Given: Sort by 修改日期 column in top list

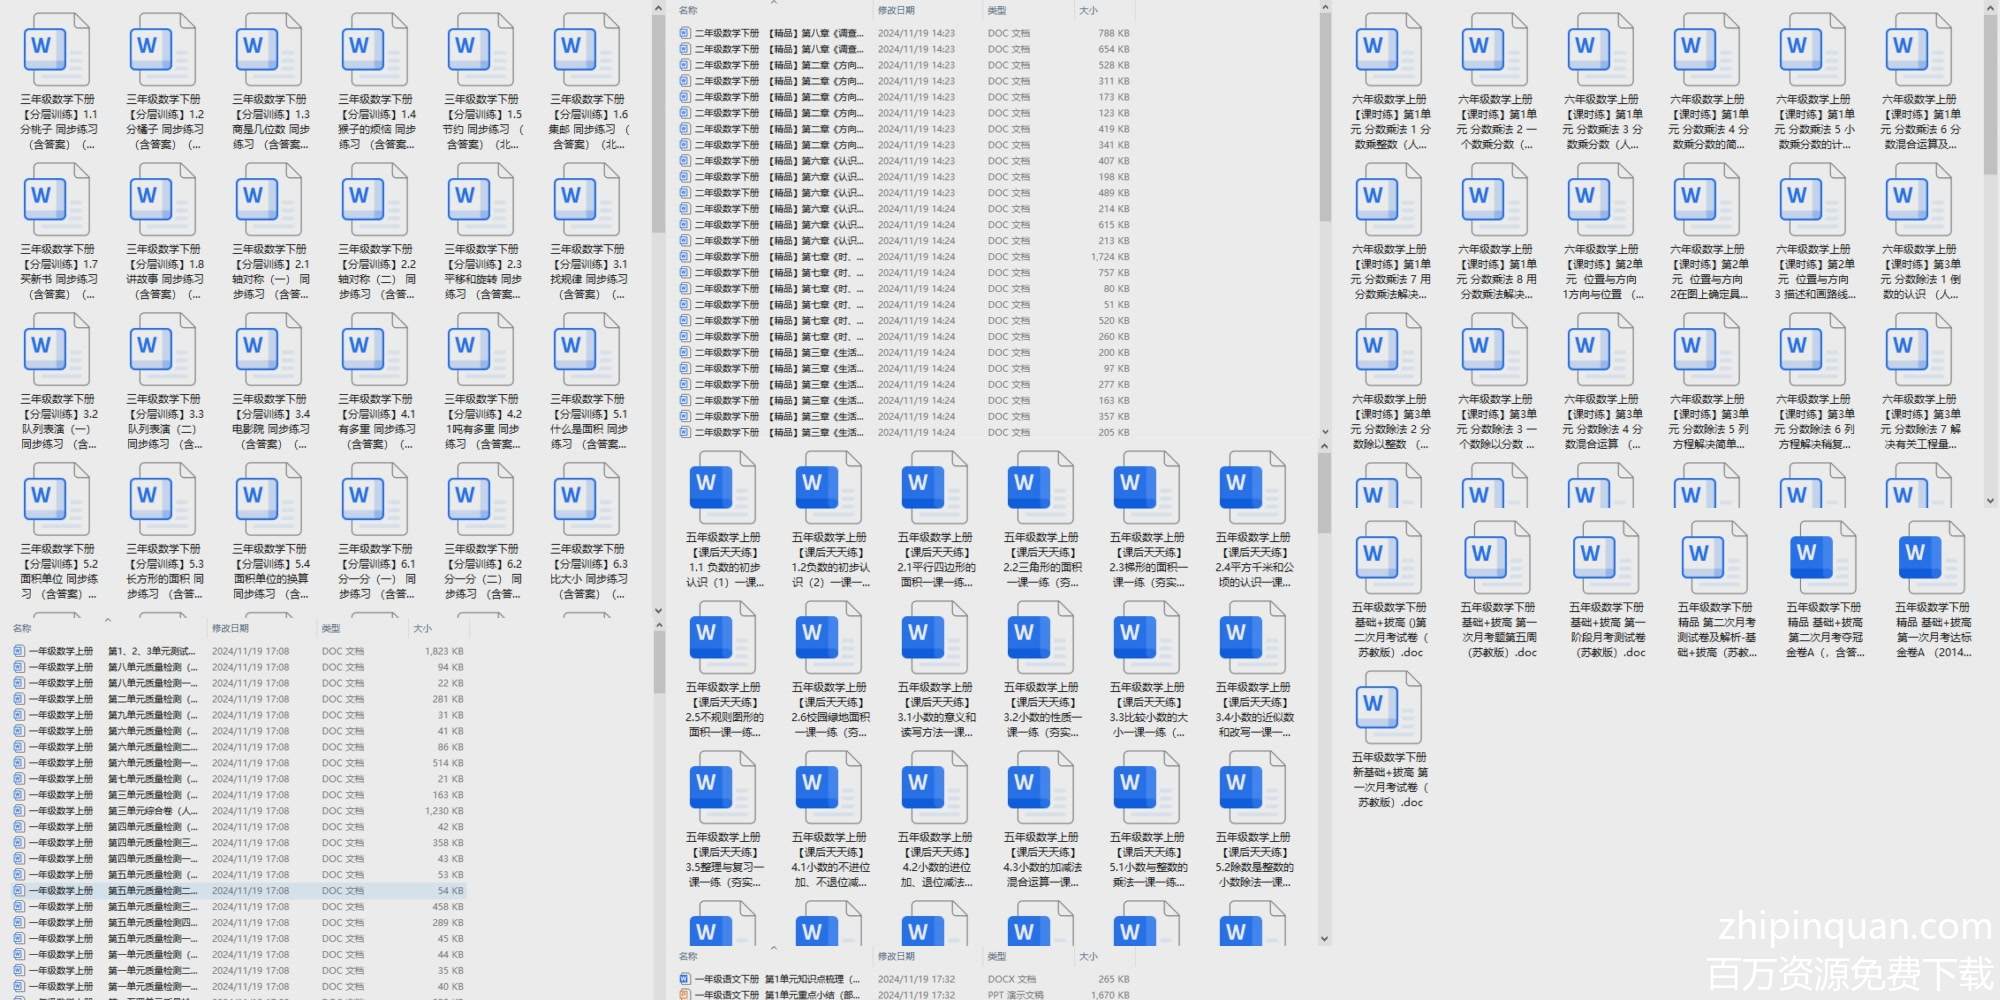Looking at the screenshot, I should [896, 10].
